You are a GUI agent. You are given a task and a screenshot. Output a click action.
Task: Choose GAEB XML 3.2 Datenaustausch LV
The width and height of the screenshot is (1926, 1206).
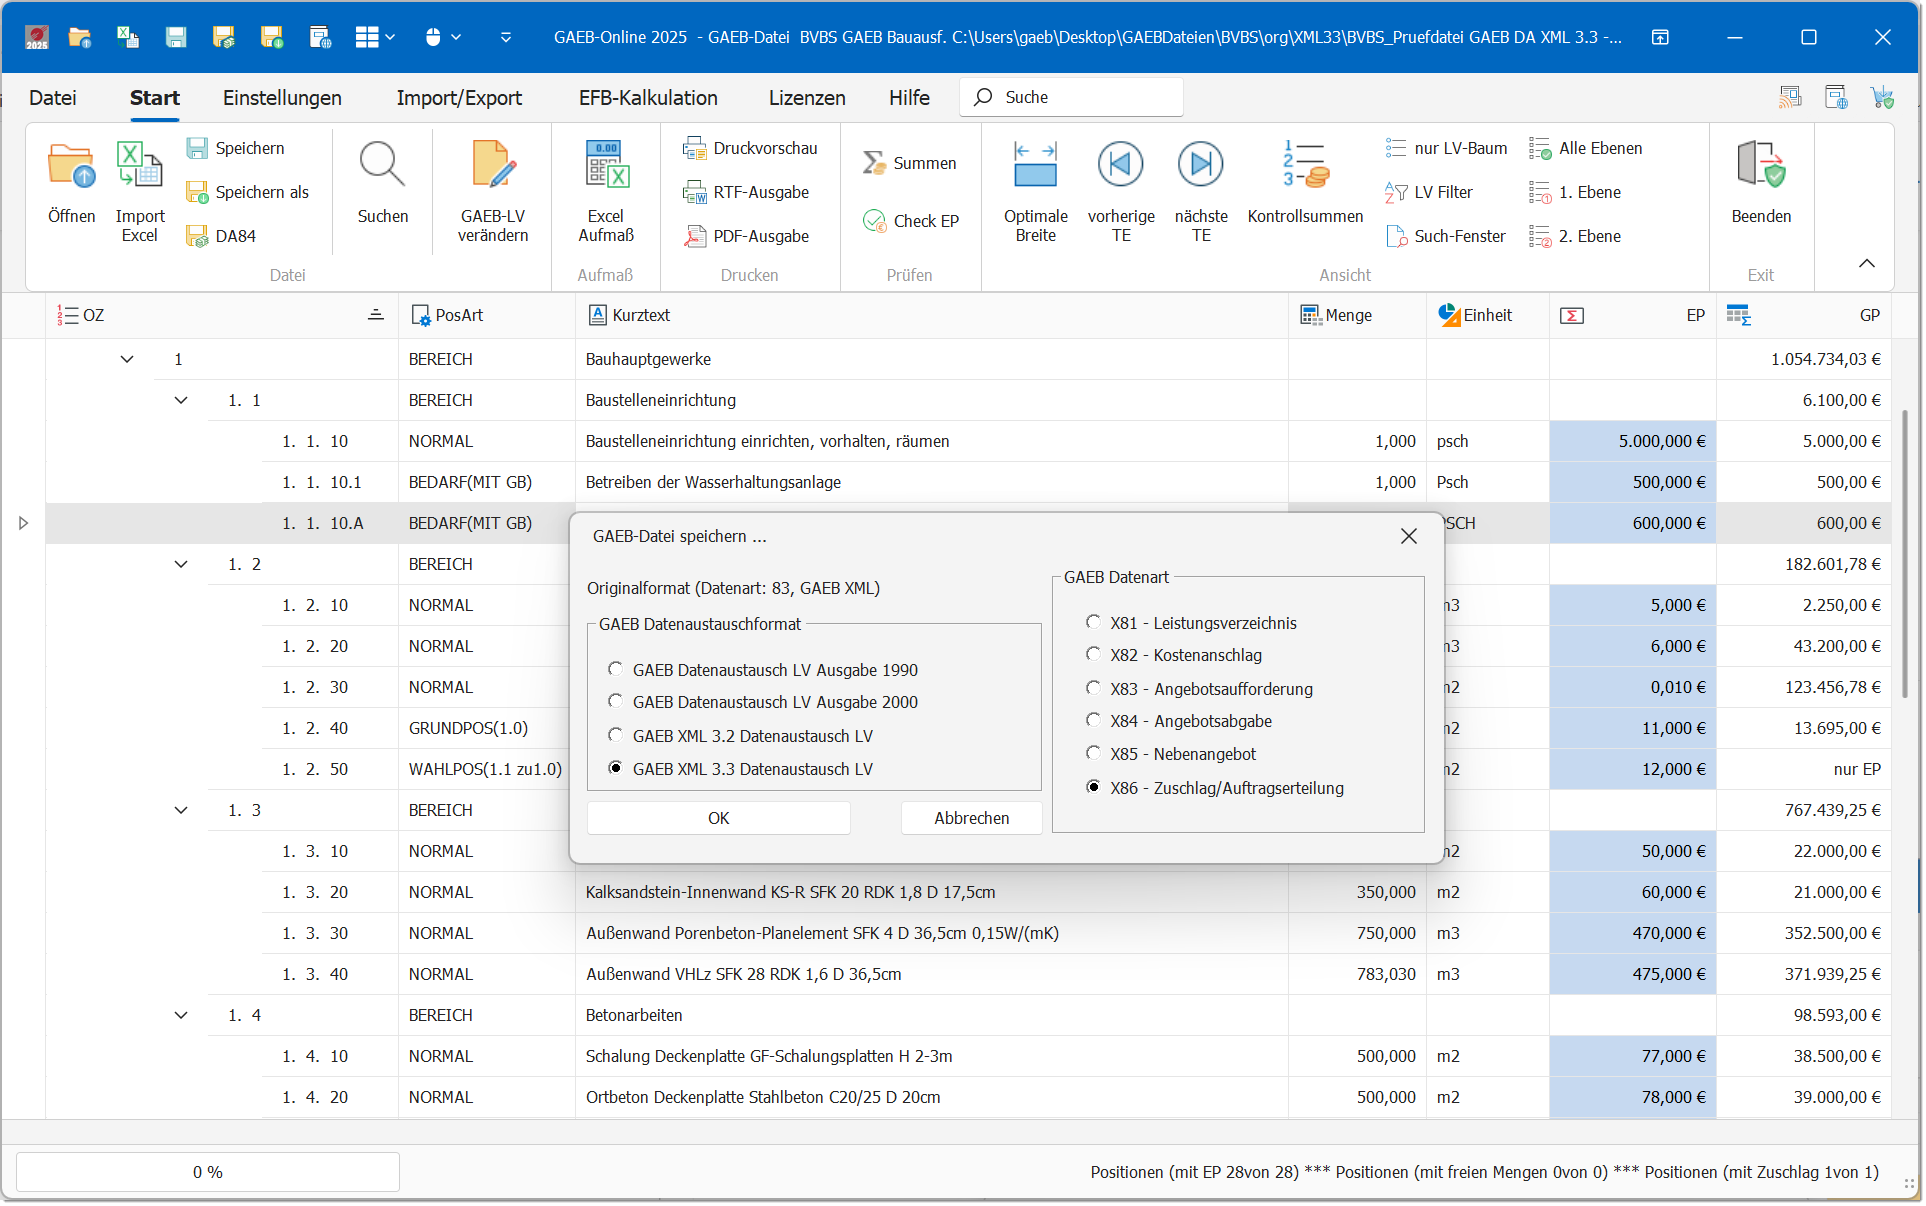(616, 735)
